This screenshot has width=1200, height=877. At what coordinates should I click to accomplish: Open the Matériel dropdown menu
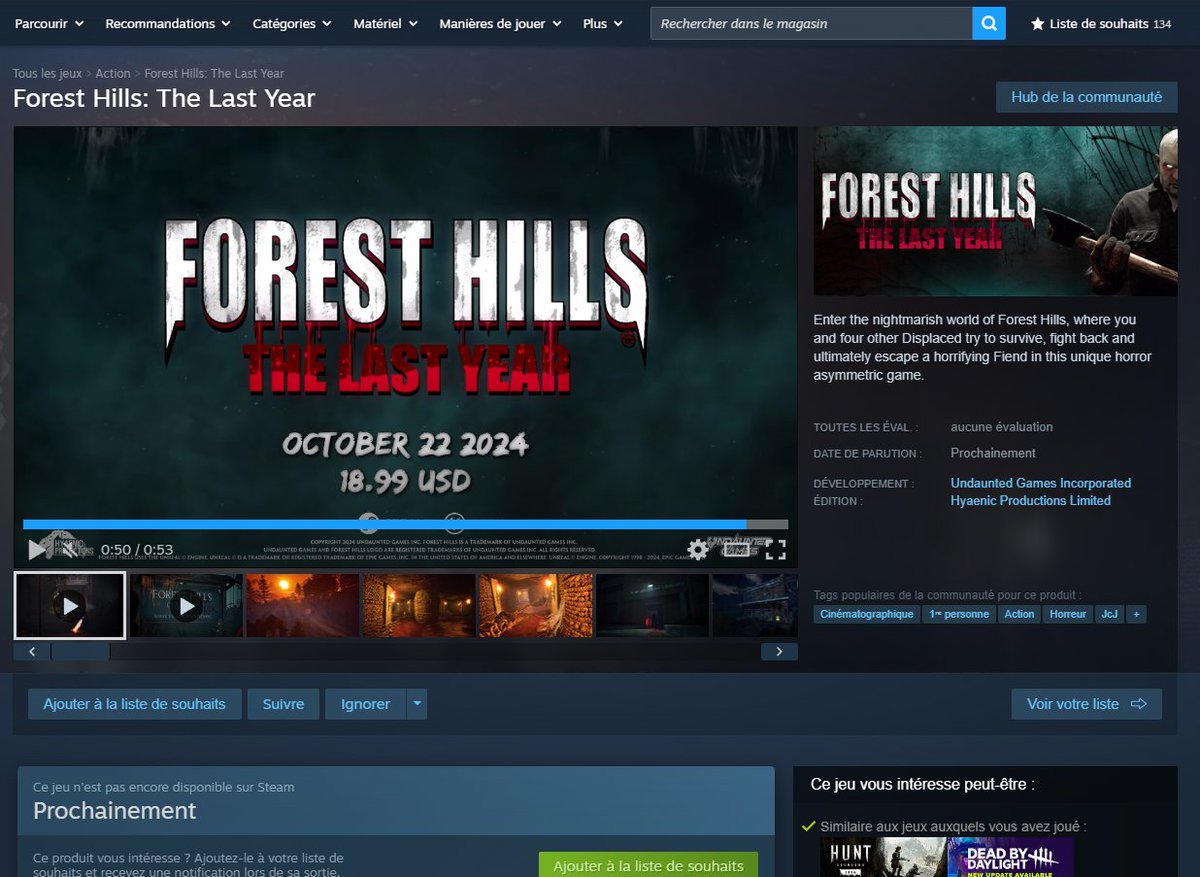pos(385,23)
